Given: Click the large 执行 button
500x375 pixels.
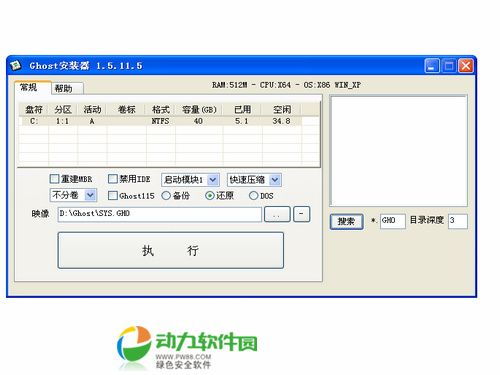Looking at the screenshot, I should click(171, 250).
